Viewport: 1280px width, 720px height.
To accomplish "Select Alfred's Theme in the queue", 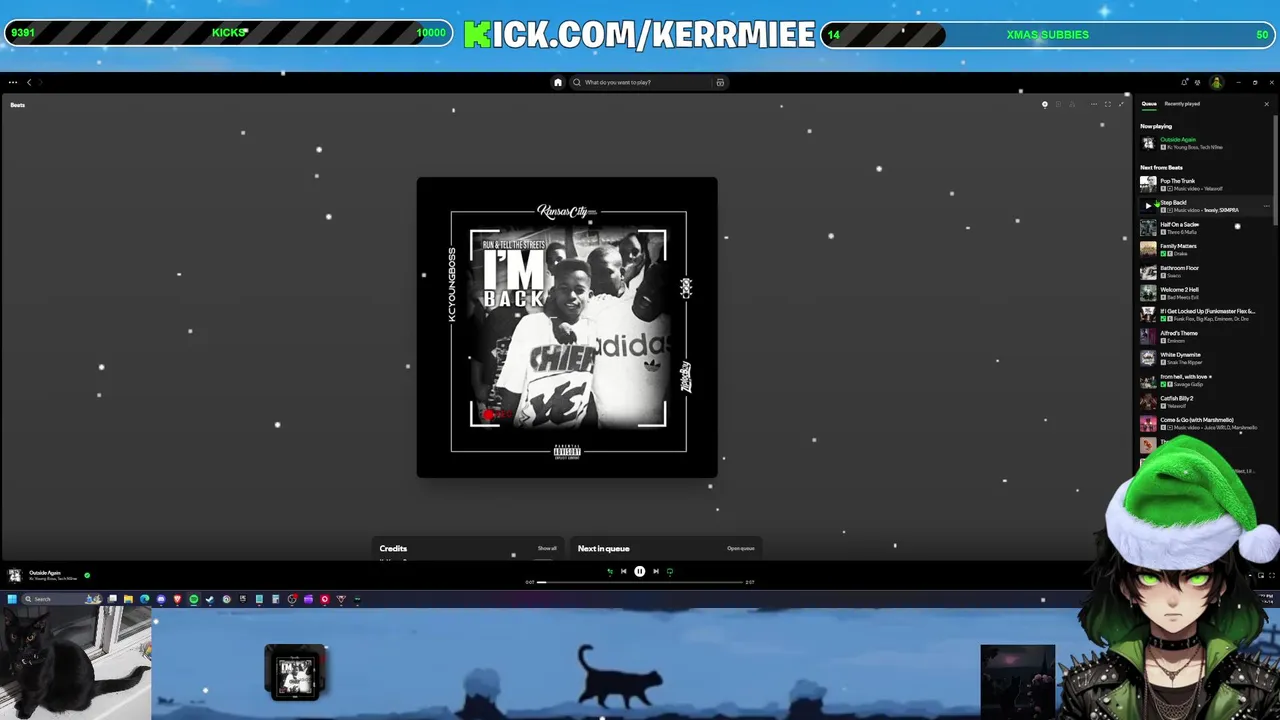I will point(1206,336).
